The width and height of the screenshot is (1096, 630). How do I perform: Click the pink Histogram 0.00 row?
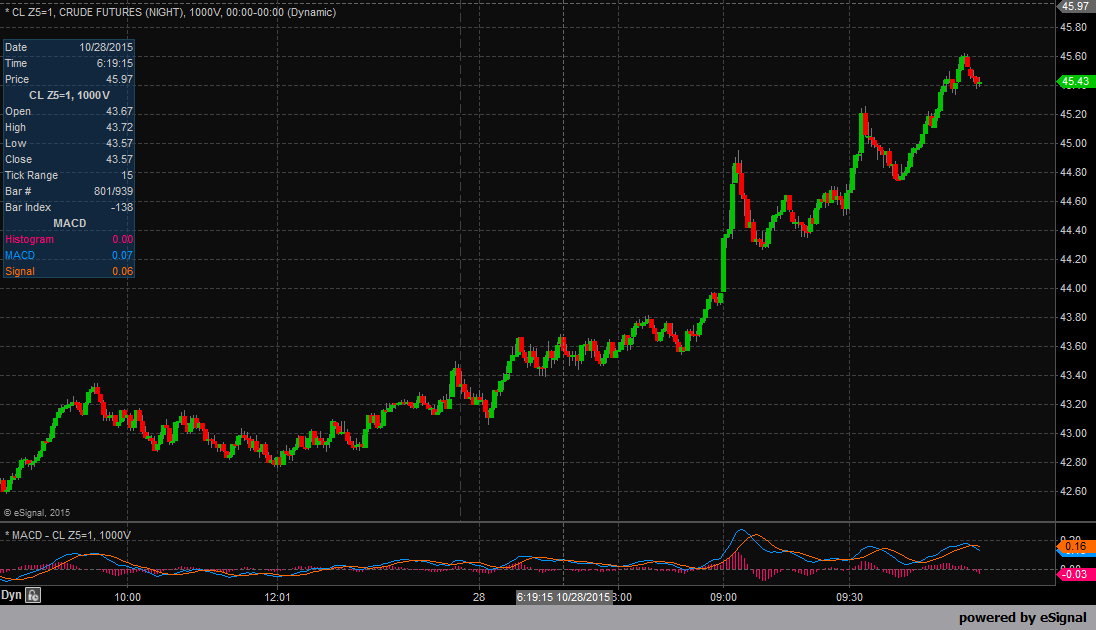[68, 240]
